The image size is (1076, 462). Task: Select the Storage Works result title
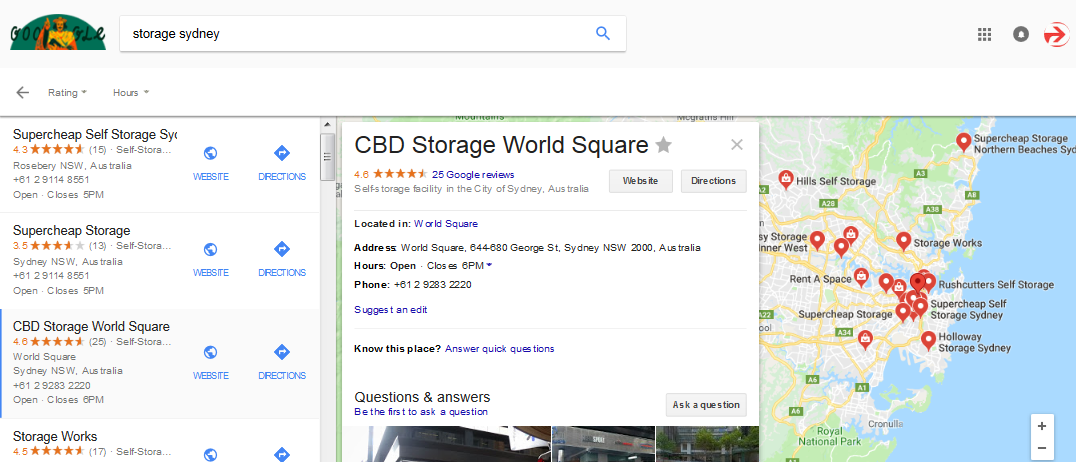(x=55, y=437)
